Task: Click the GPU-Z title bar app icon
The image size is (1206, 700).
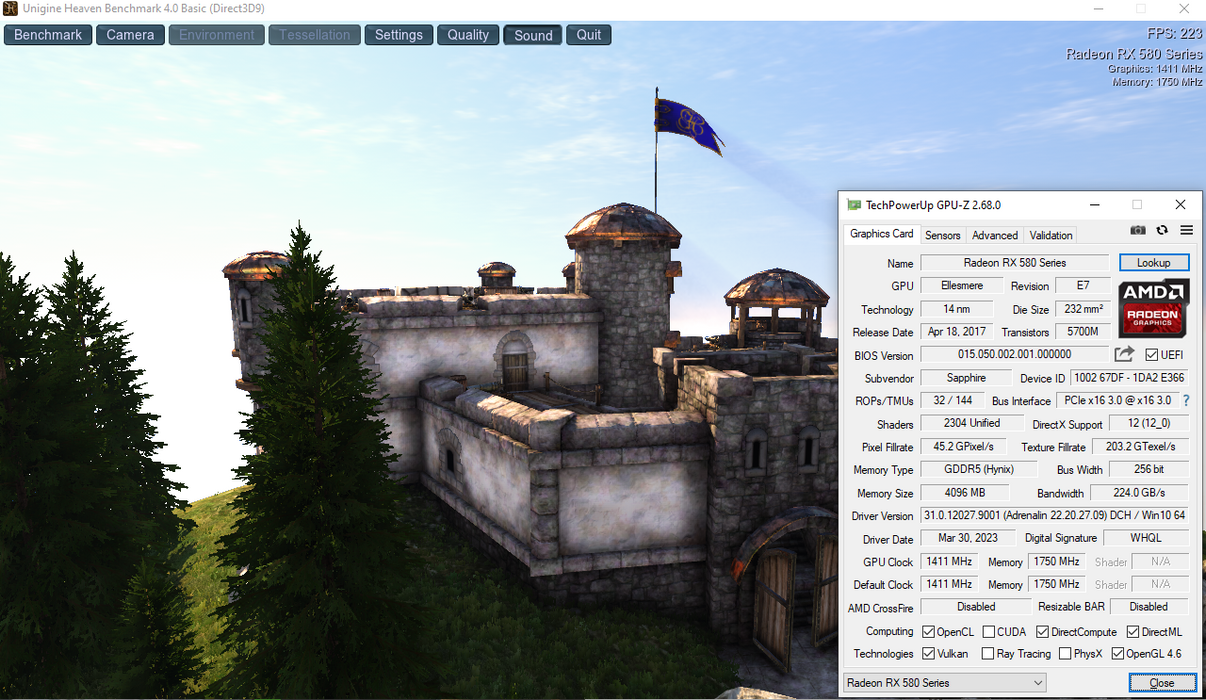Action: coord(853,205)
